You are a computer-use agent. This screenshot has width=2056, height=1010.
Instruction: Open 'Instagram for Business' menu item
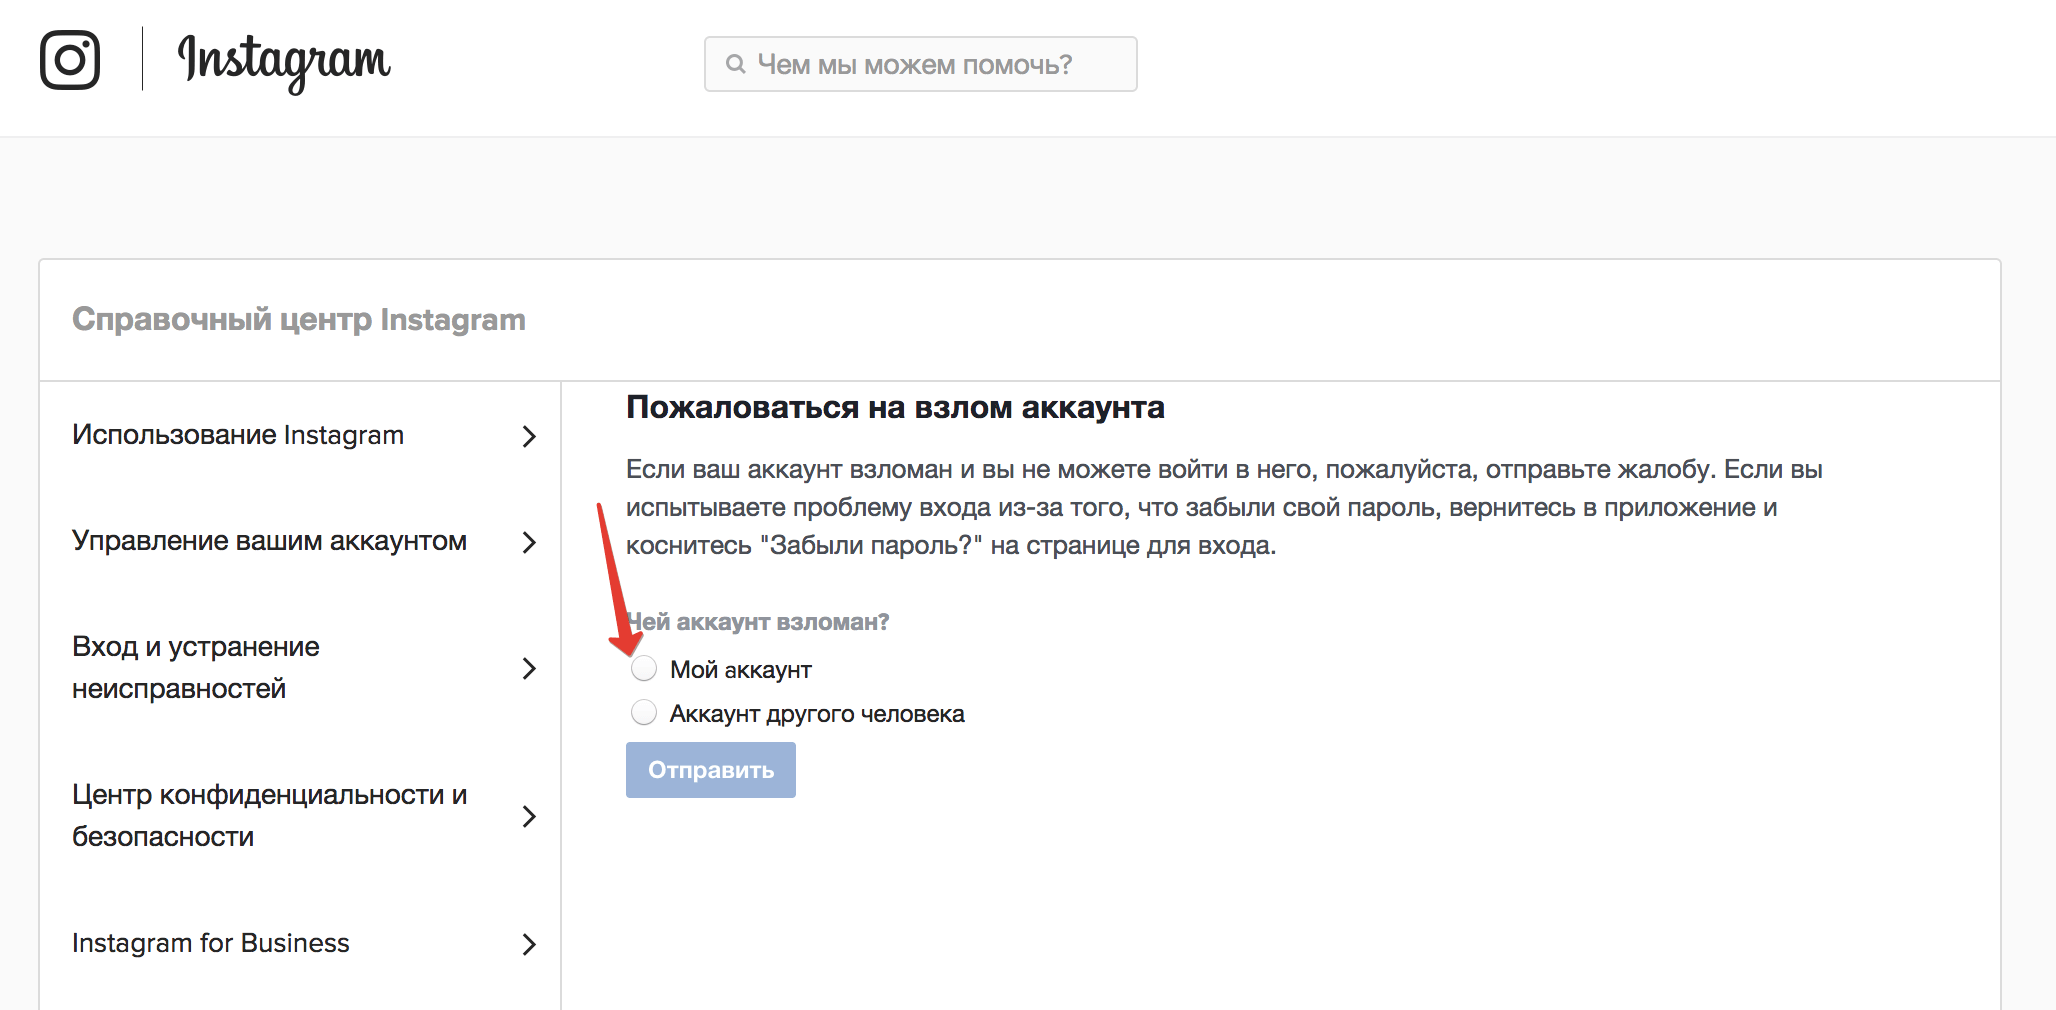(300, 943)
